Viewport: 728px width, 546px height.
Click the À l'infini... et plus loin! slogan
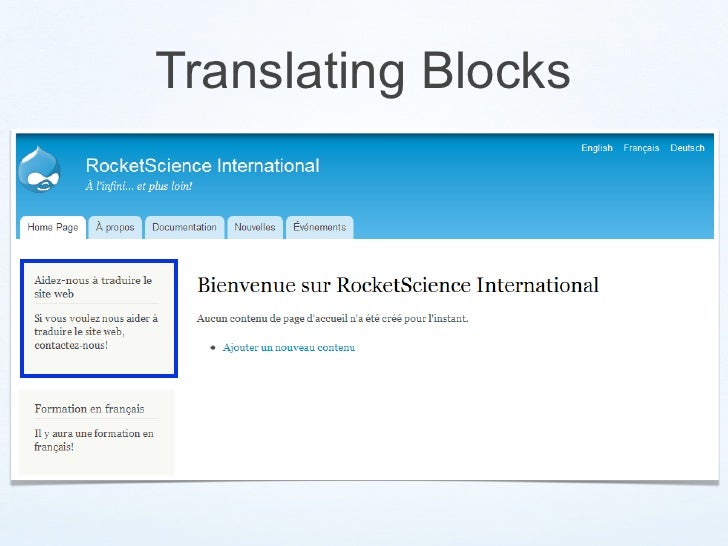tap(138, 186)
